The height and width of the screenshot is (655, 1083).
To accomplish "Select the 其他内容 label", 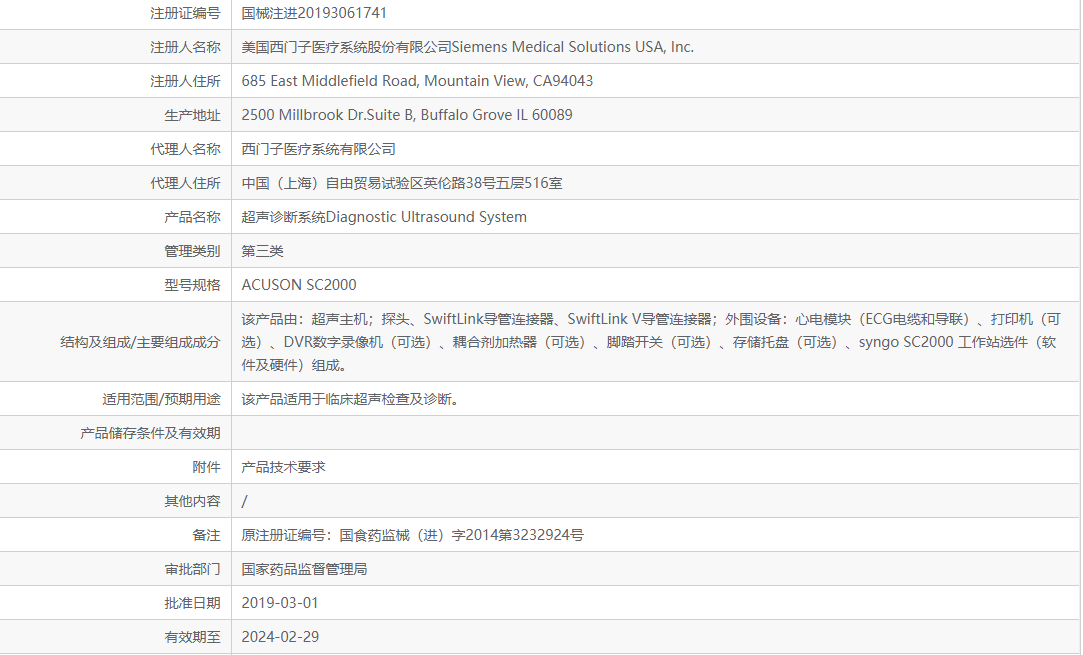I will pos(192,501).
